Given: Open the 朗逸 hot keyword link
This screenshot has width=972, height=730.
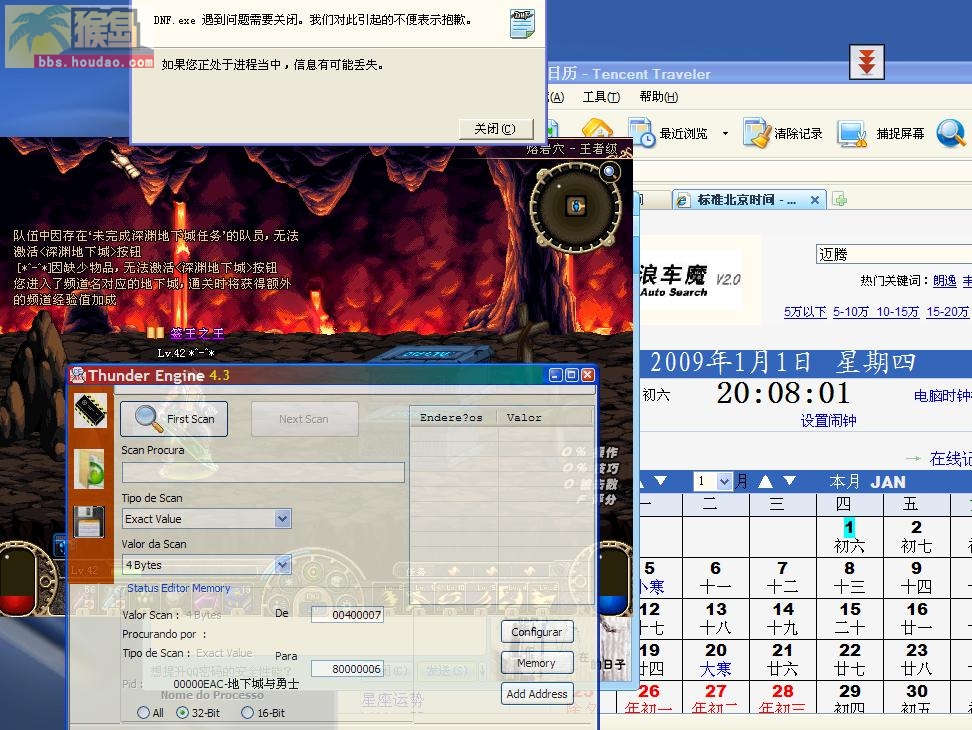Looking at the screenshot, I should [x=945, y=281].
